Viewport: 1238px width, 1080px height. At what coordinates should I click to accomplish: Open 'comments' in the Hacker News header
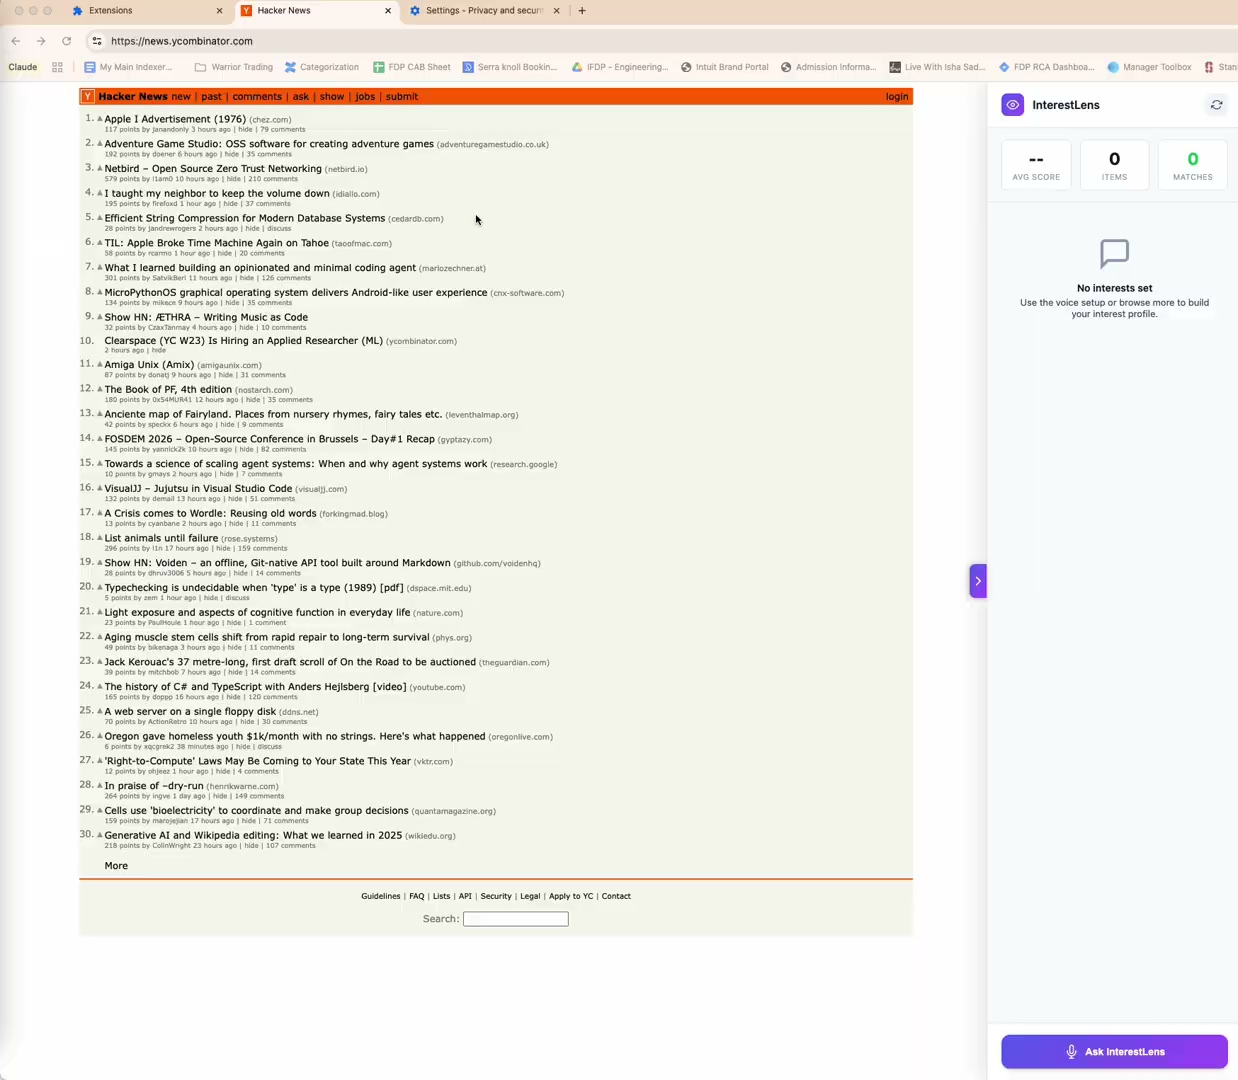point(257,97)
